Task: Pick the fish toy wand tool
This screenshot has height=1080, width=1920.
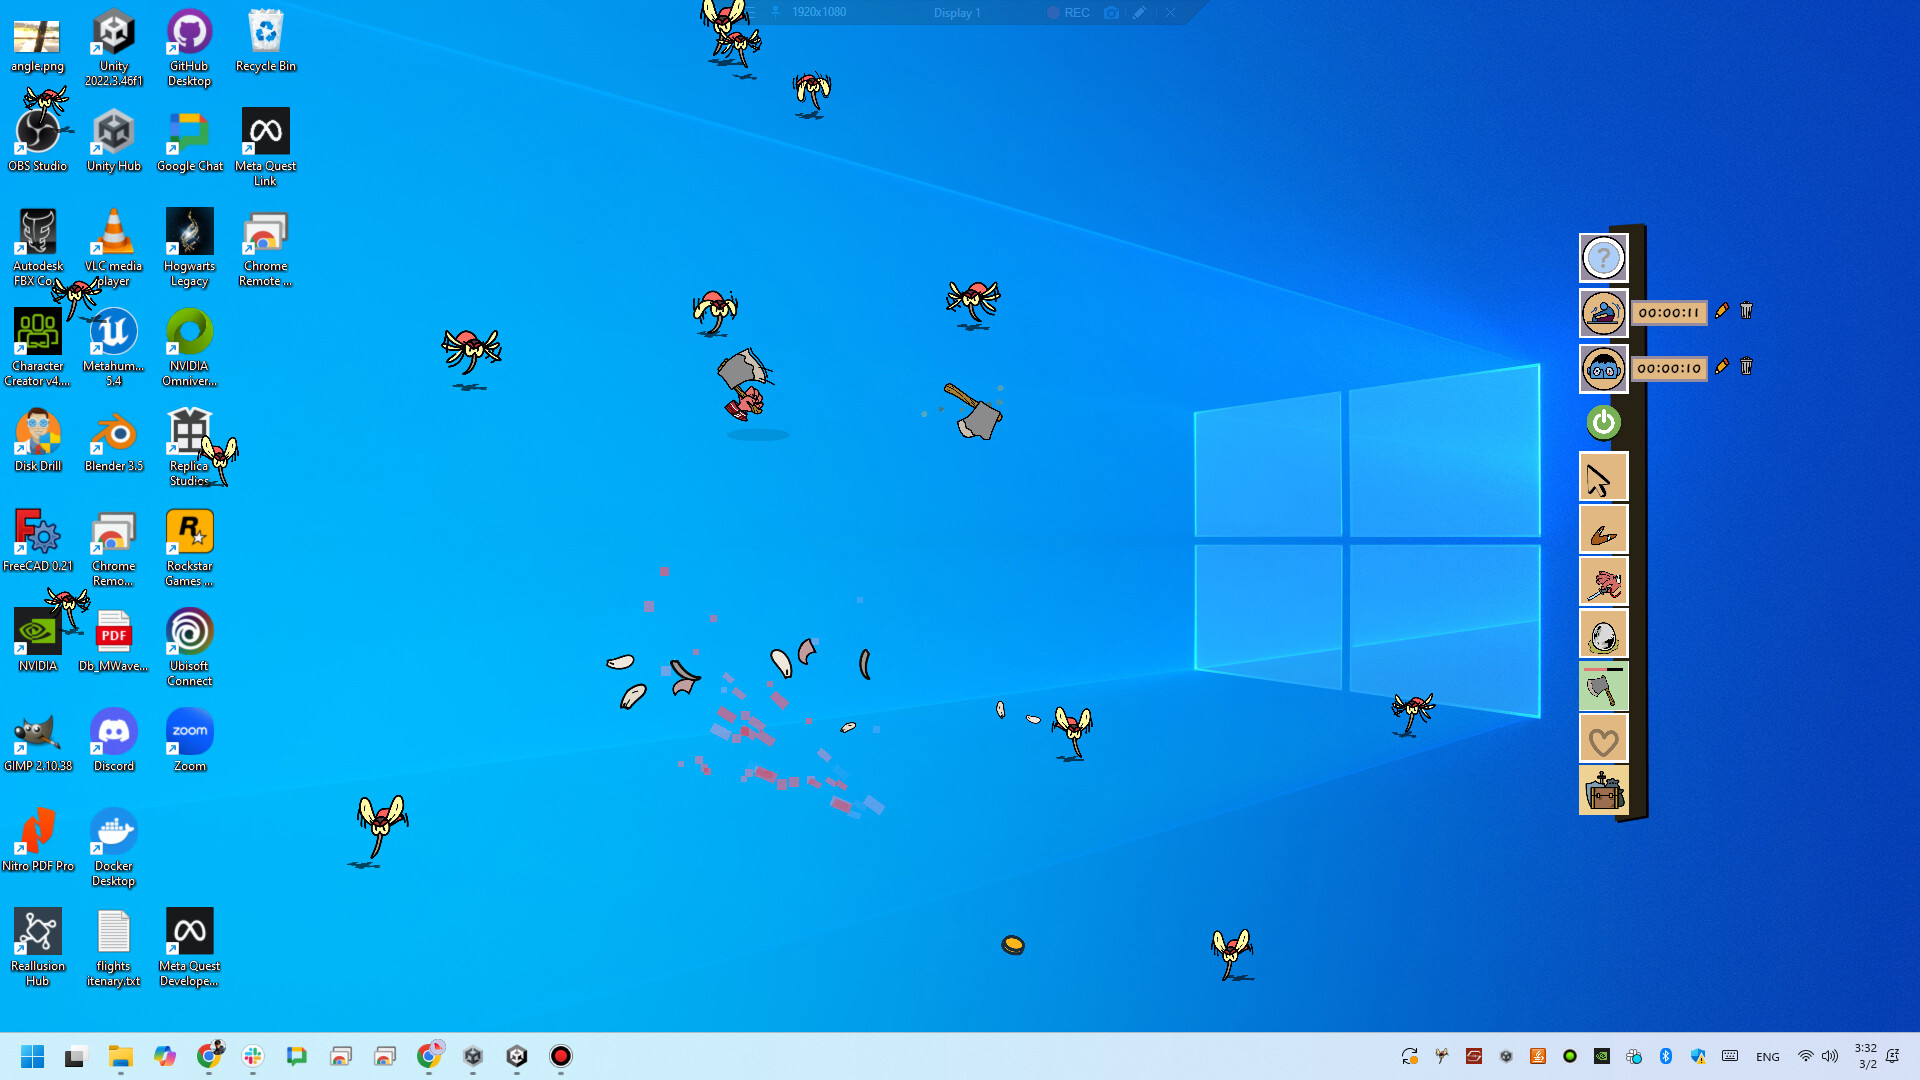Action: [1602, 582]
